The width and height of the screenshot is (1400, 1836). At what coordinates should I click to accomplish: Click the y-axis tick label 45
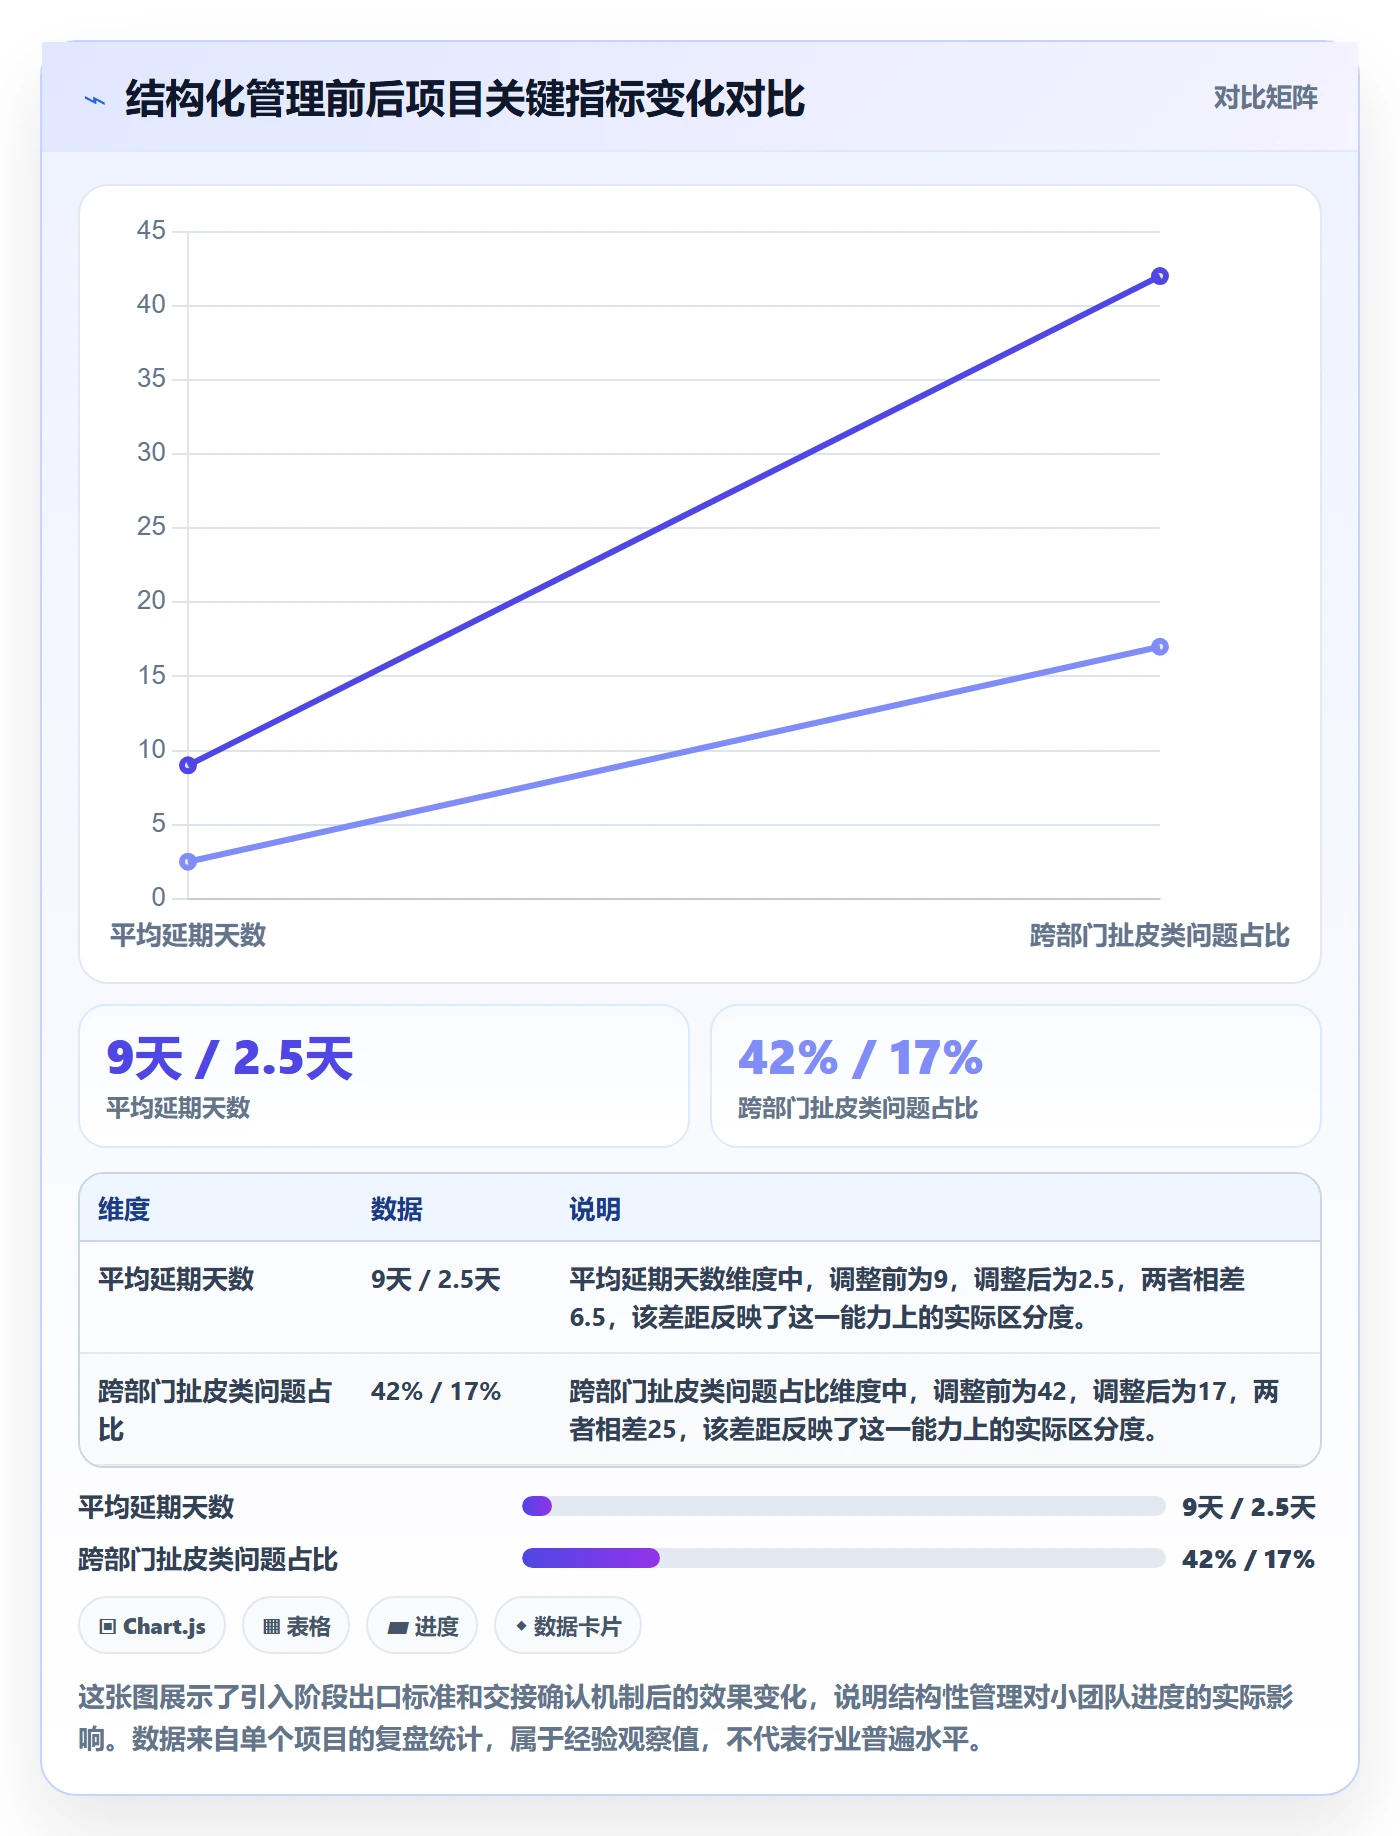coord(151,230)
